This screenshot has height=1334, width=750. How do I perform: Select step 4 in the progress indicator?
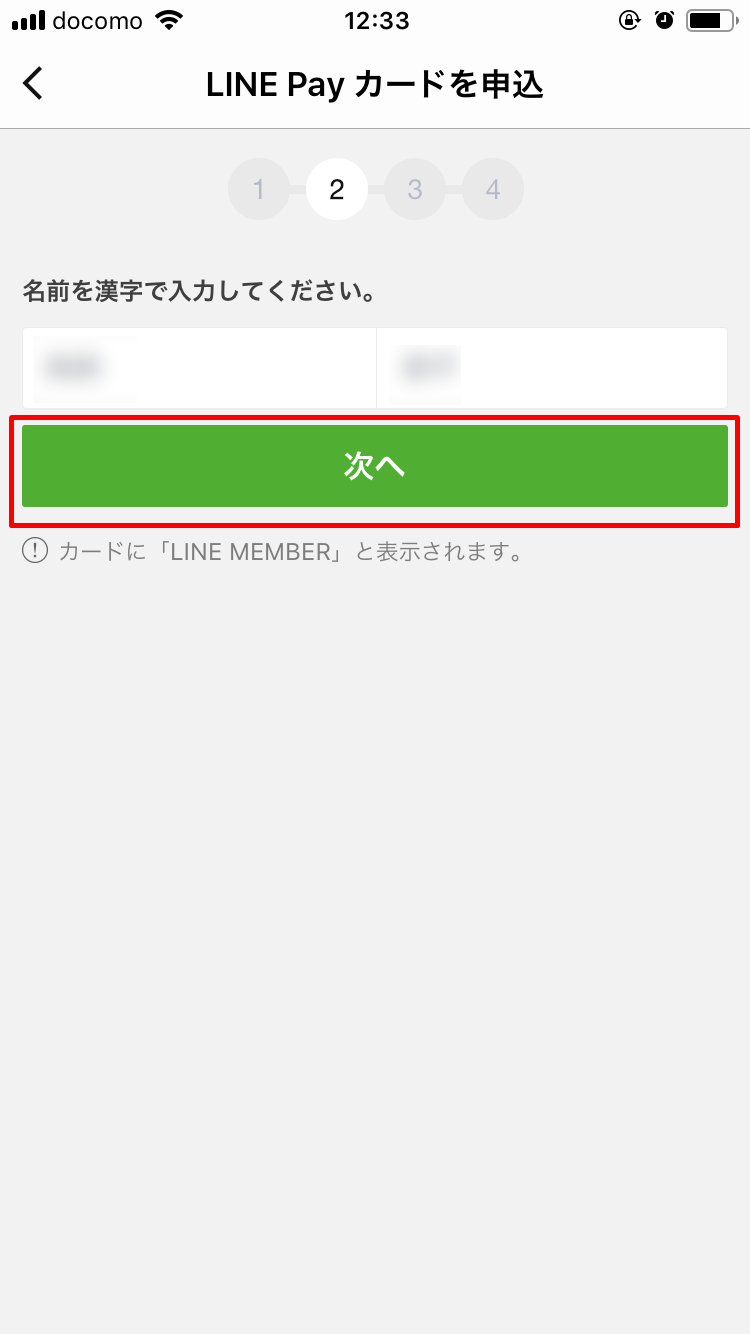[x=493, y=189]
